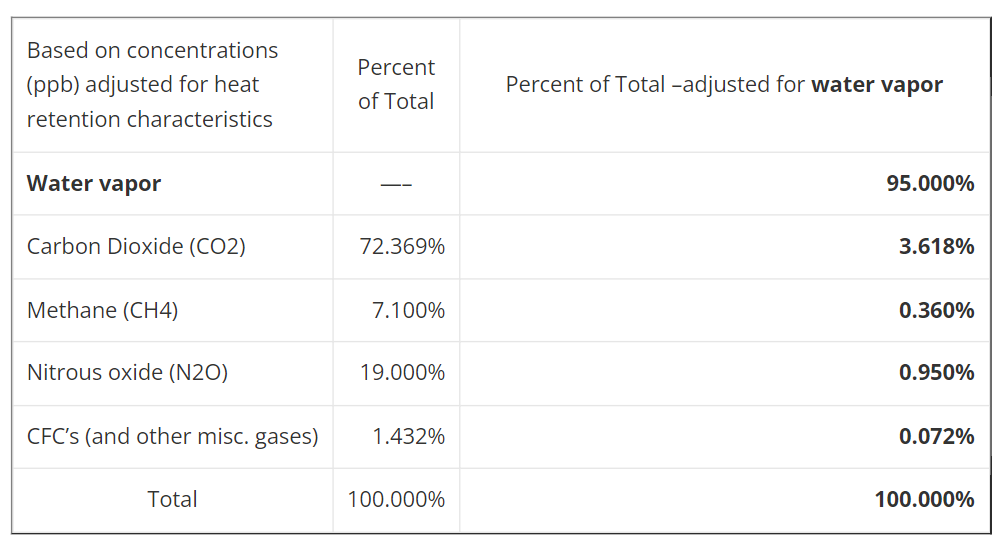
Task: Click the 19.000% nitrous oxide value
Action: [402, 373]
